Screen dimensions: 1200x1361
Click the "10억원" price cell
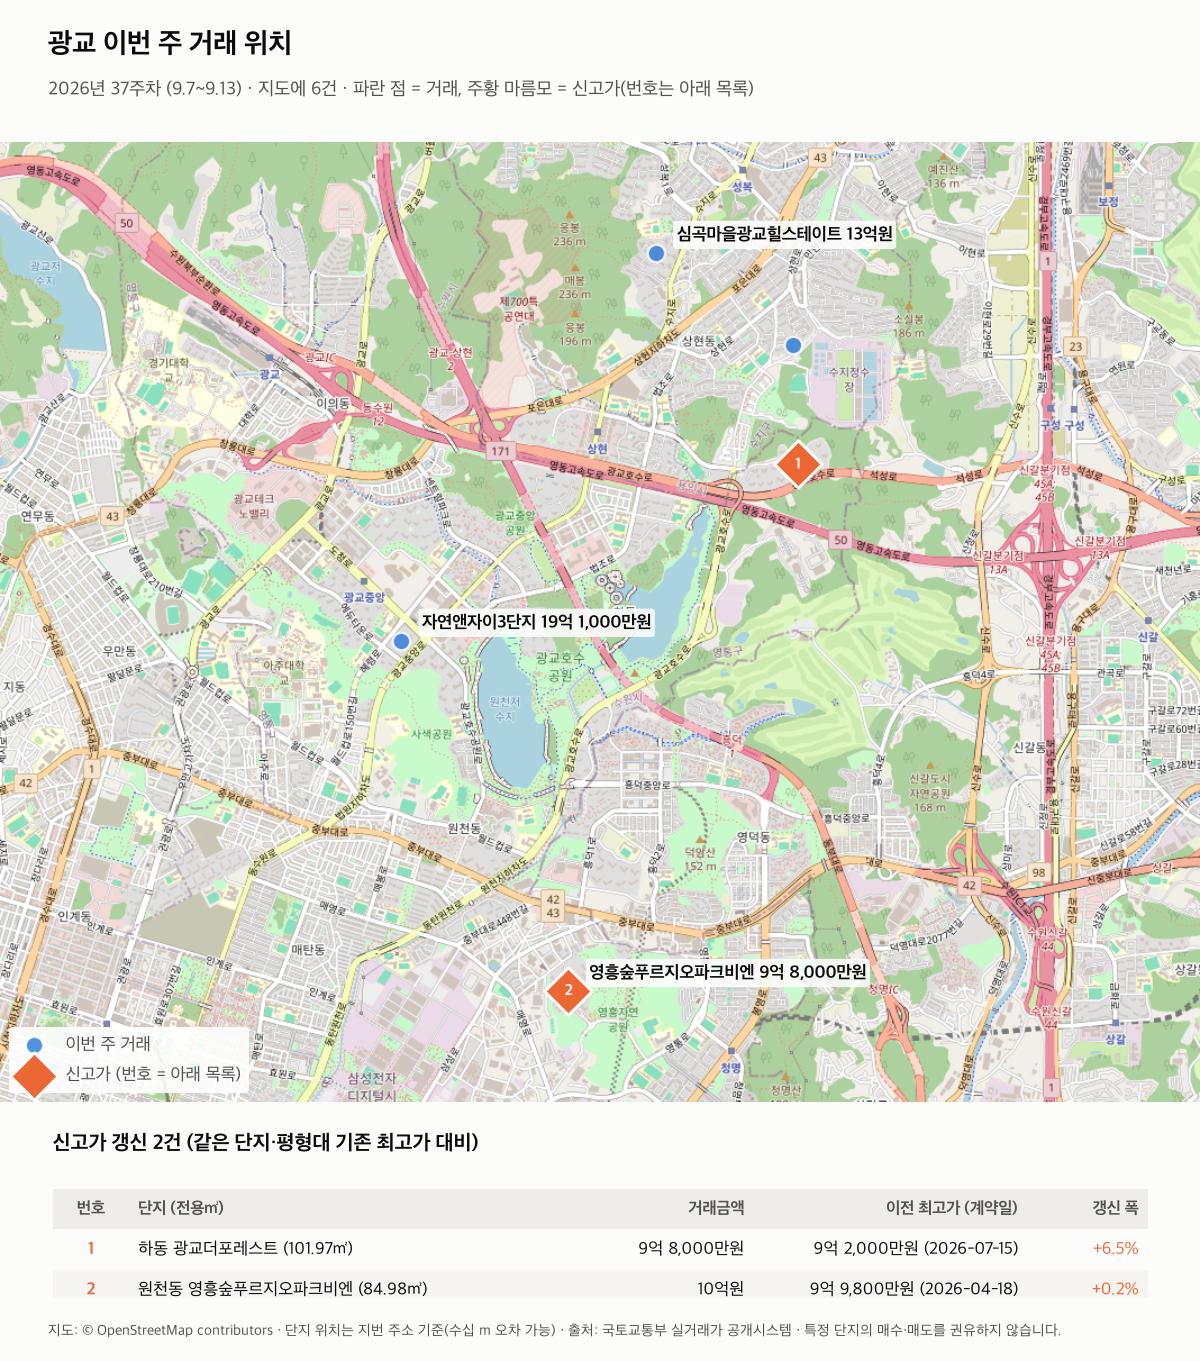(721, 1288)
